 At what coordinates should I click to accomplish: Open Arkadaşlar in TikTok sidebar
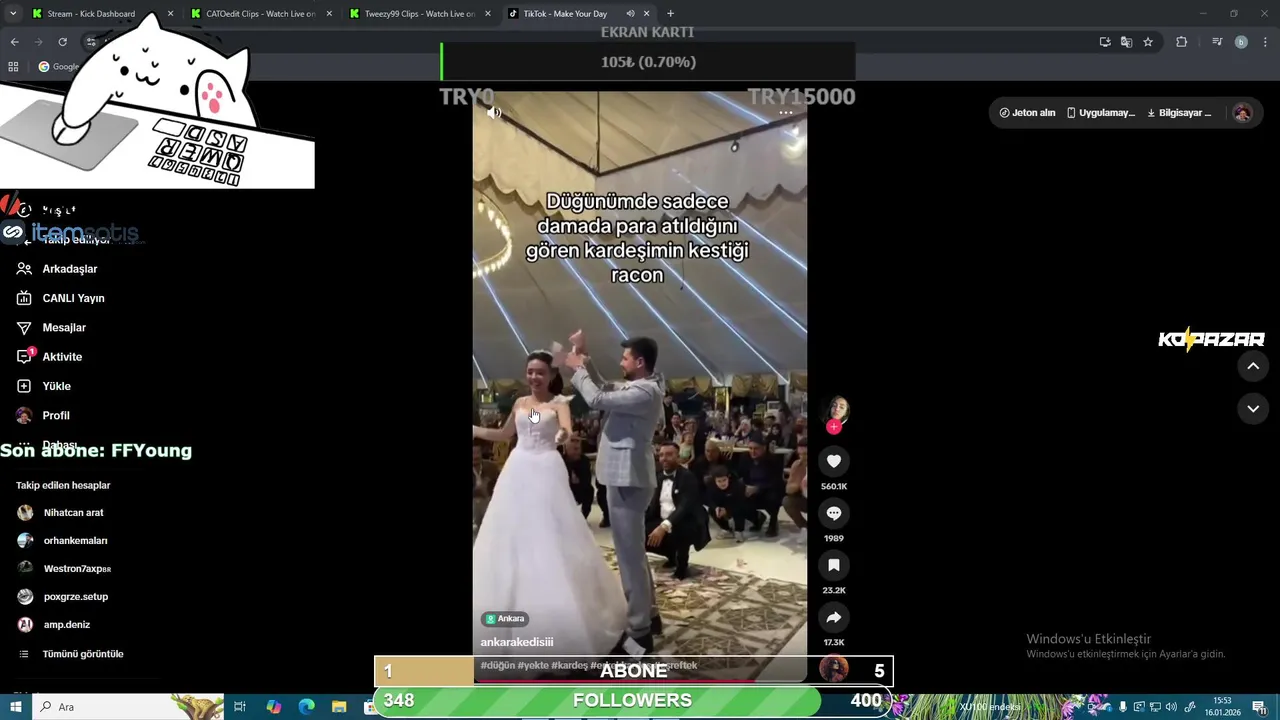point(58,269)
